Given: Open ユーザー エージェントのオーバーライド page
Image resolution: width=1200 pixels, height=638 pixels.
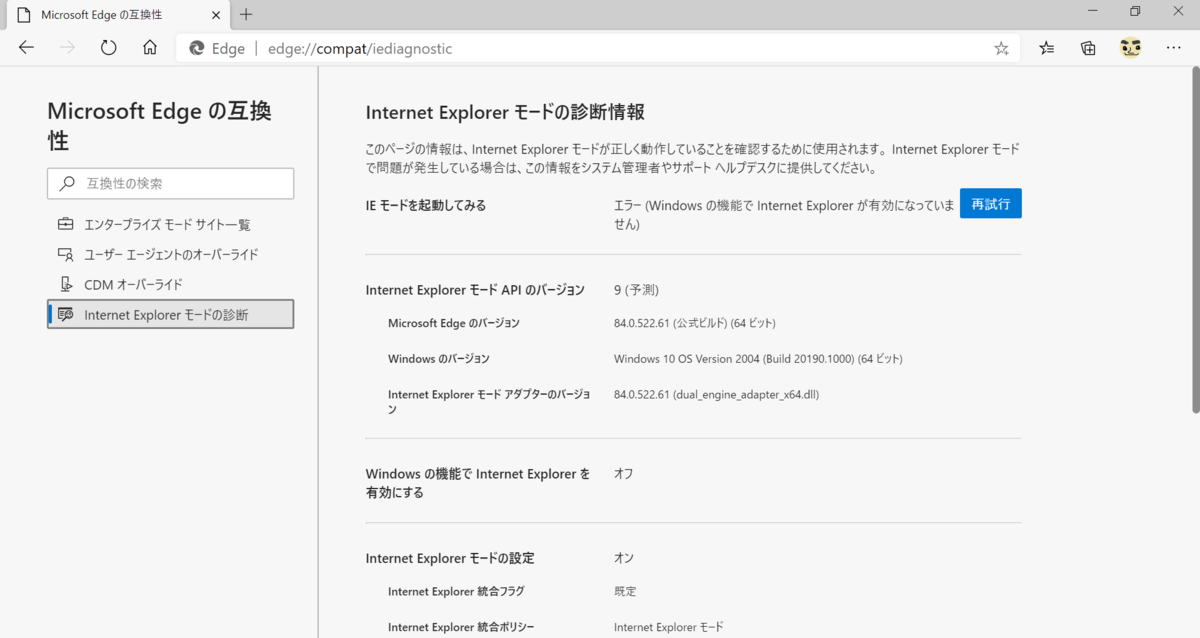Looking at the screenshot, I should point(170,255).
